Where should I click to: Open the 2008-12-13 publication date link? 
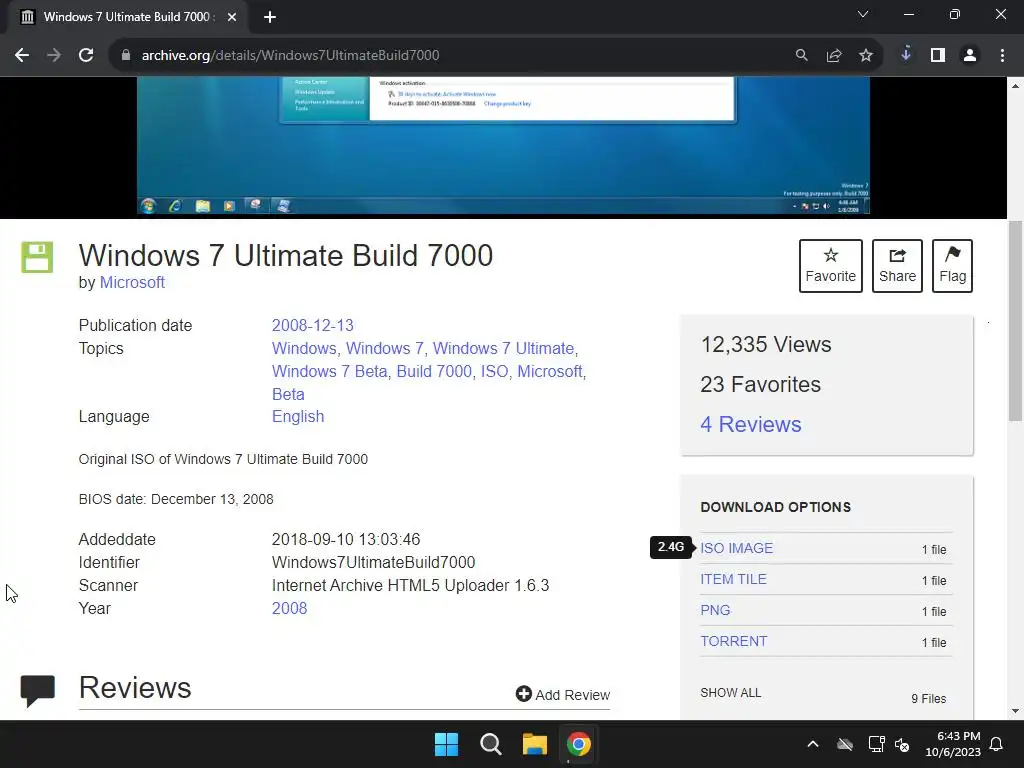[312, 325]
